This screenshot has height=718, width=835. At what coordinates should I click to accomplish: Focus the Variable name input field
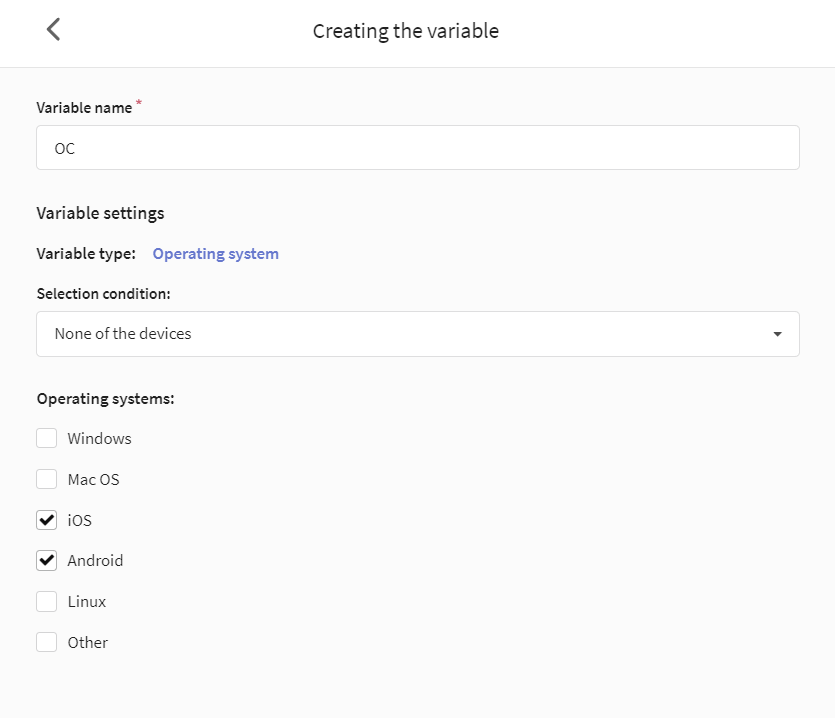(x=418, y=148)
